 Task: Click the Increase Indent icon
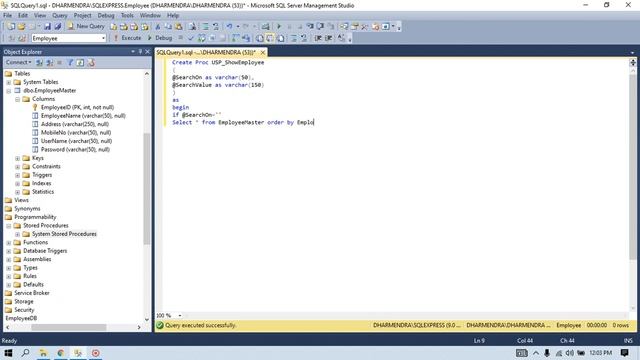click(329, 38)
